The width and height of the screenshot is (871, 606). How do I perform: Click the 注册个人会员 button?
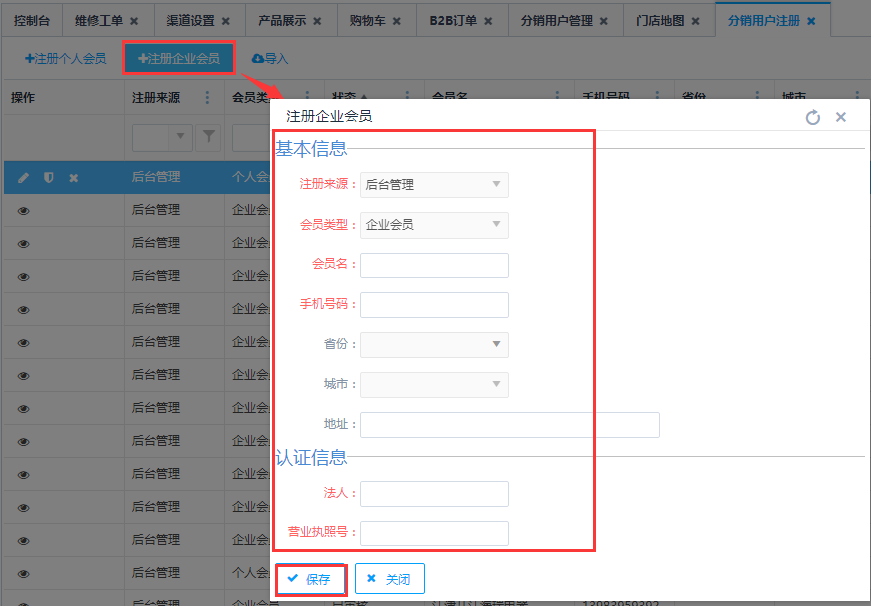pos(66,59)
